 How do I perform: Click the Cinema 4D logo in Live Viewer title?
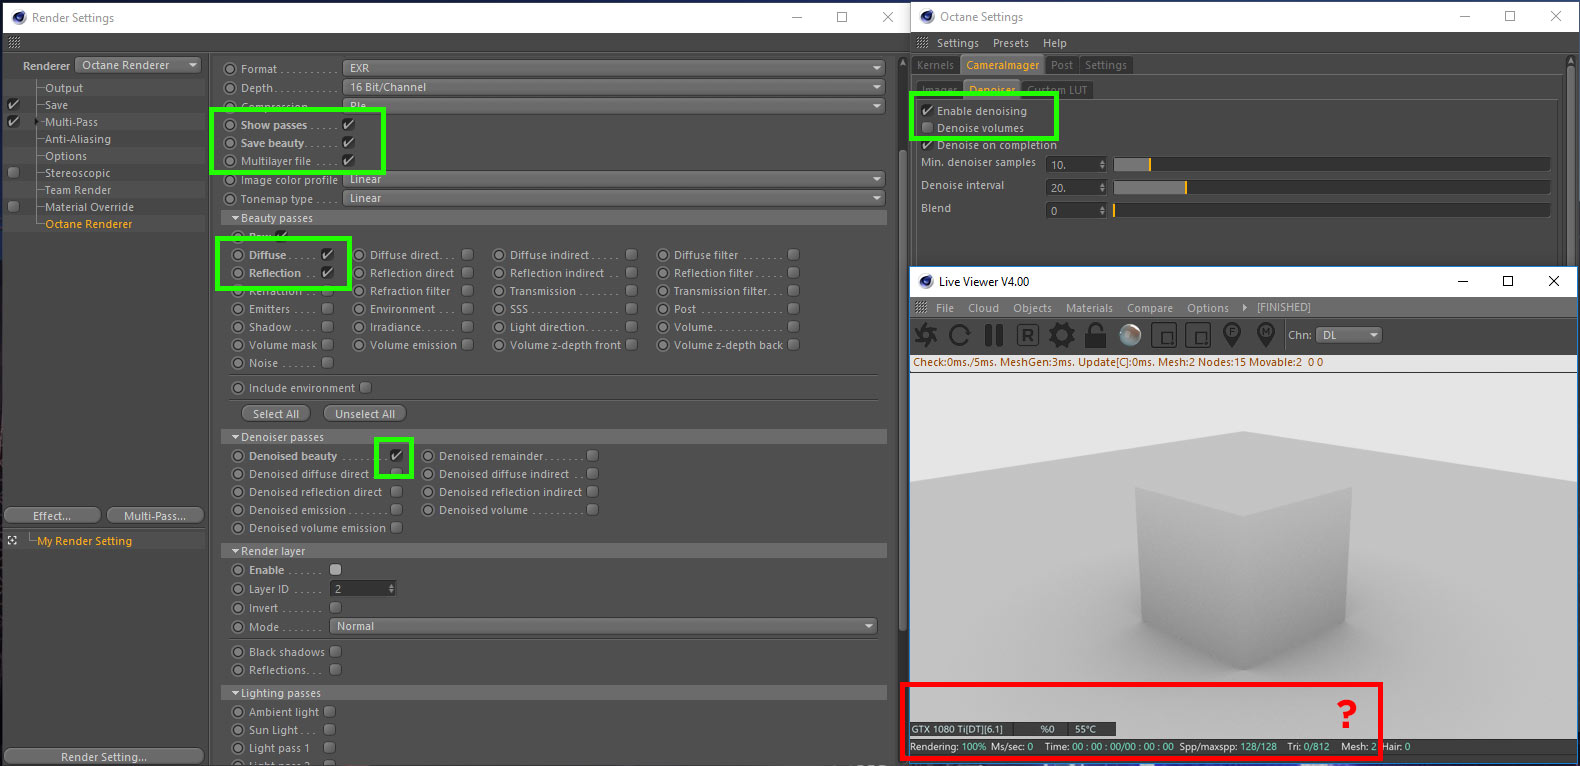click(x=926, y=281)
